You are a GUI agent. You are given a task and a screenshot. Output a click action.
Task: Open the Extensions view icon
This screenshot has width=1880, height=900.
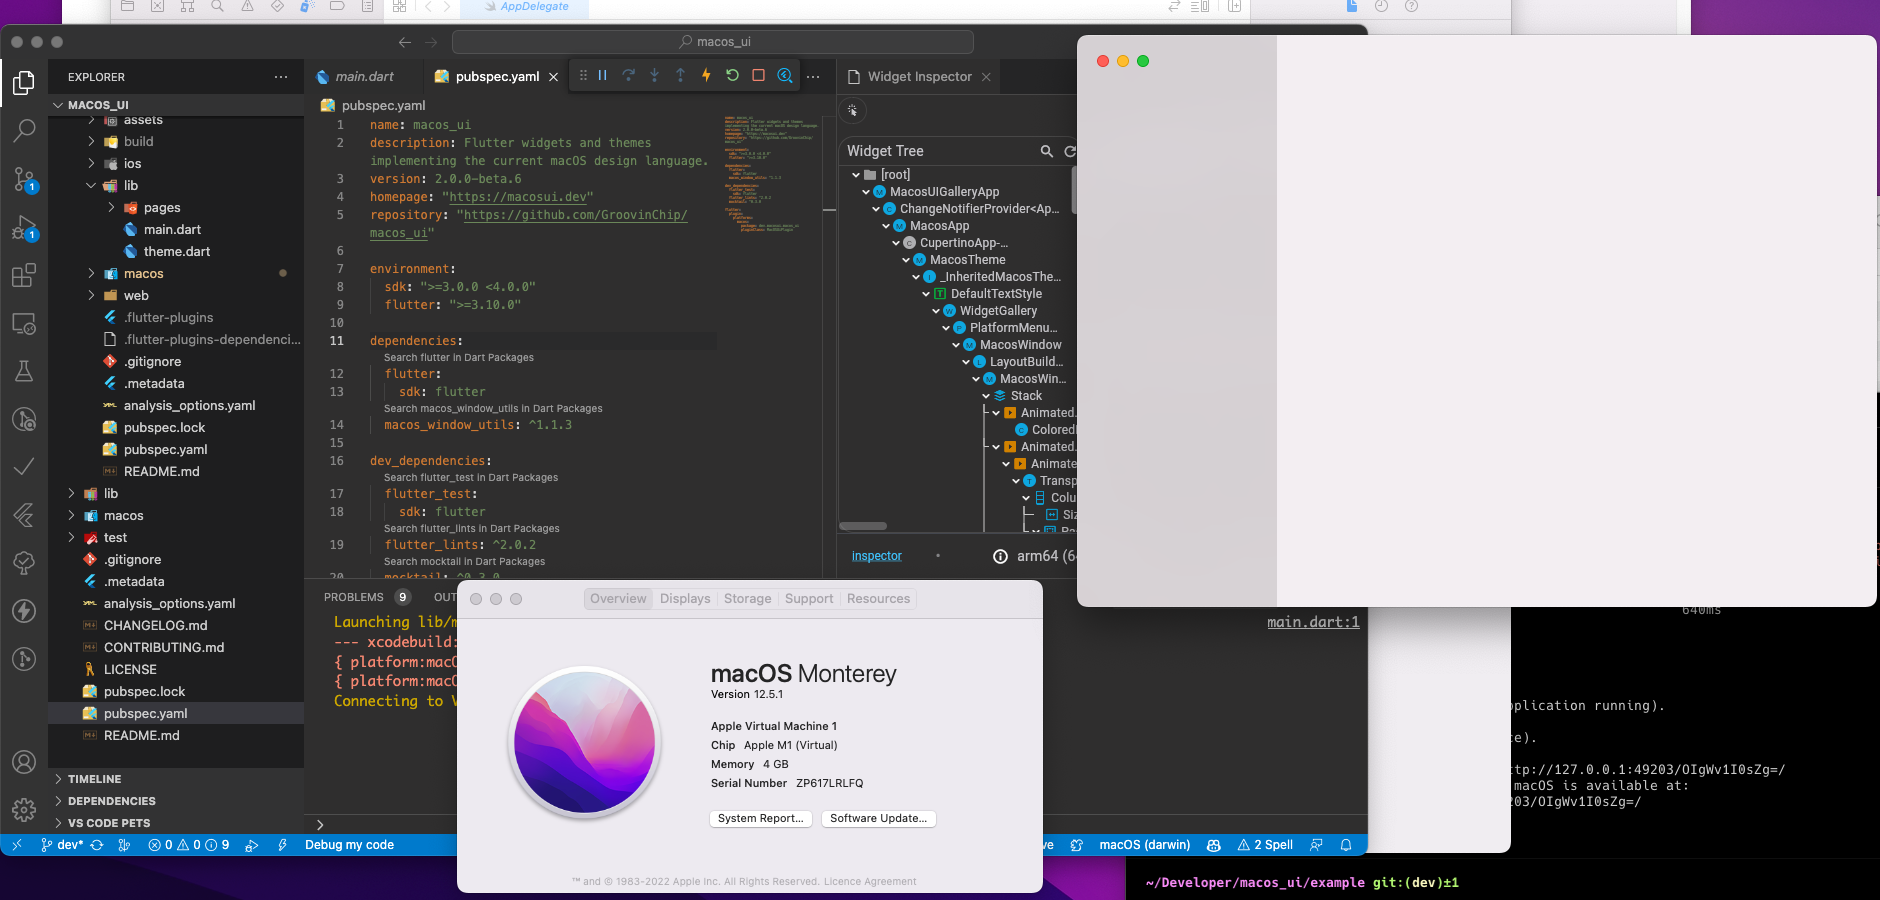point(24,275)
